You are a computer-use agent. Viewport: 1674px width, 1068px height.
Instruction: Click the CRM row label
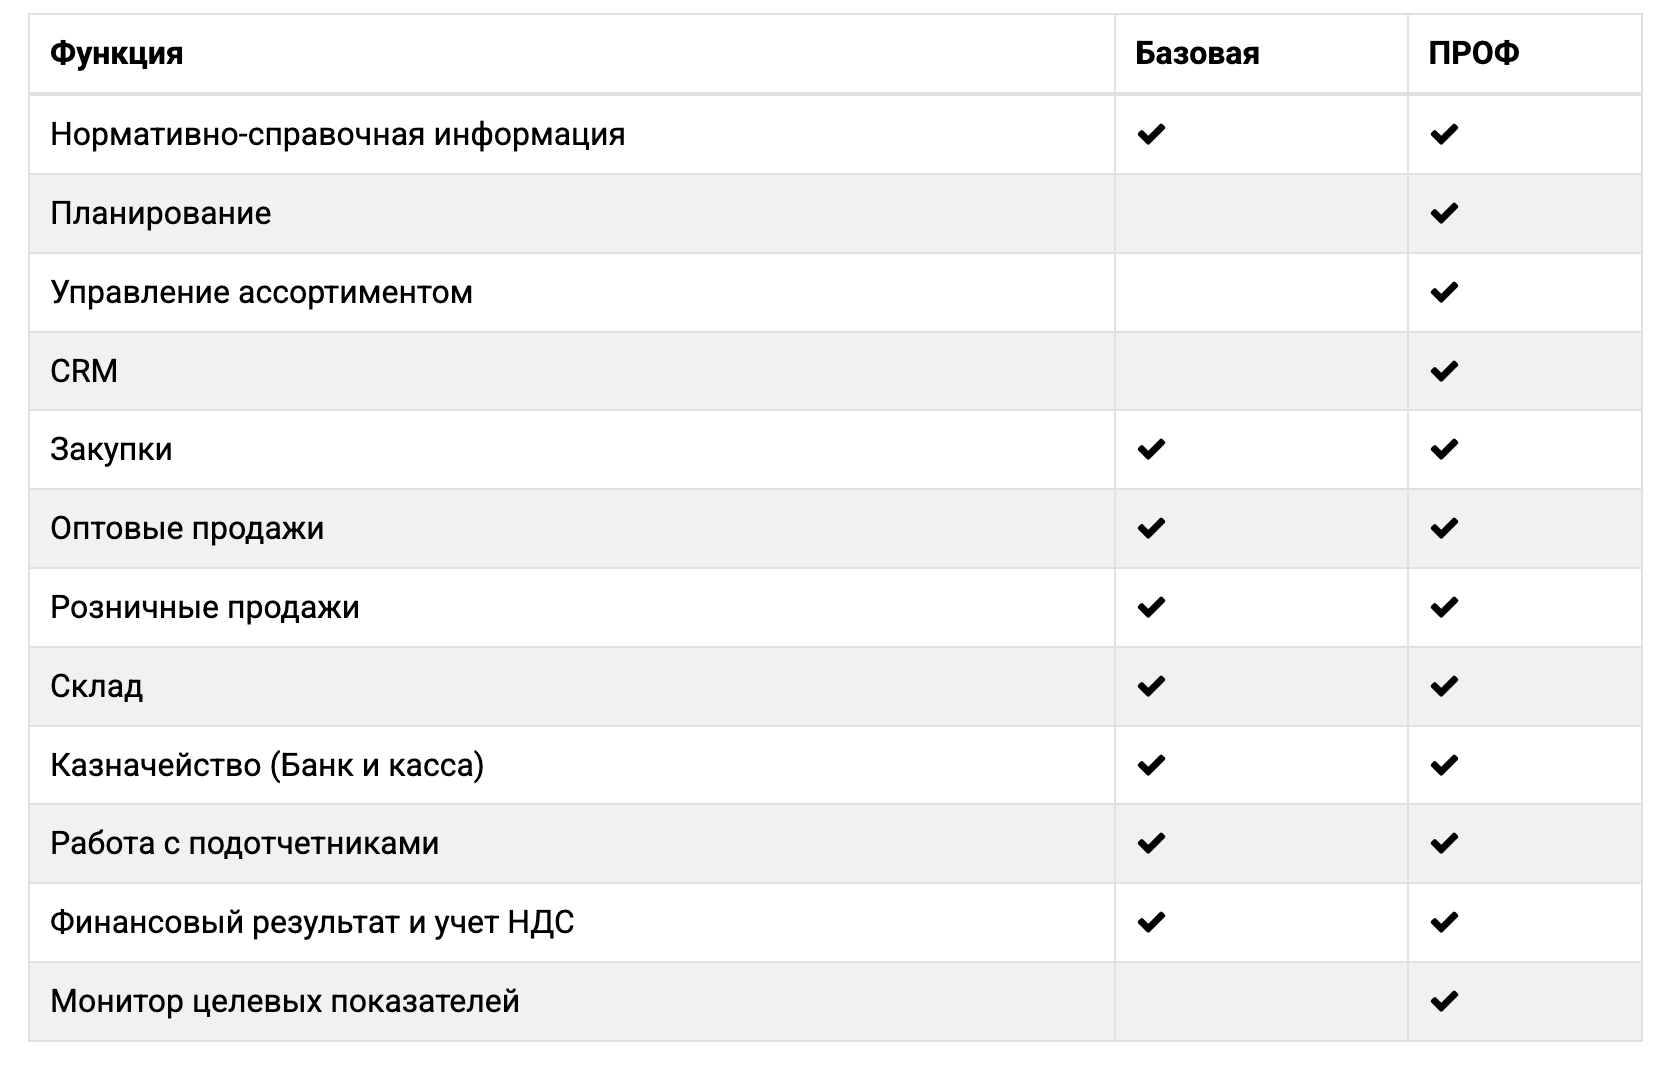pos(84,371)
